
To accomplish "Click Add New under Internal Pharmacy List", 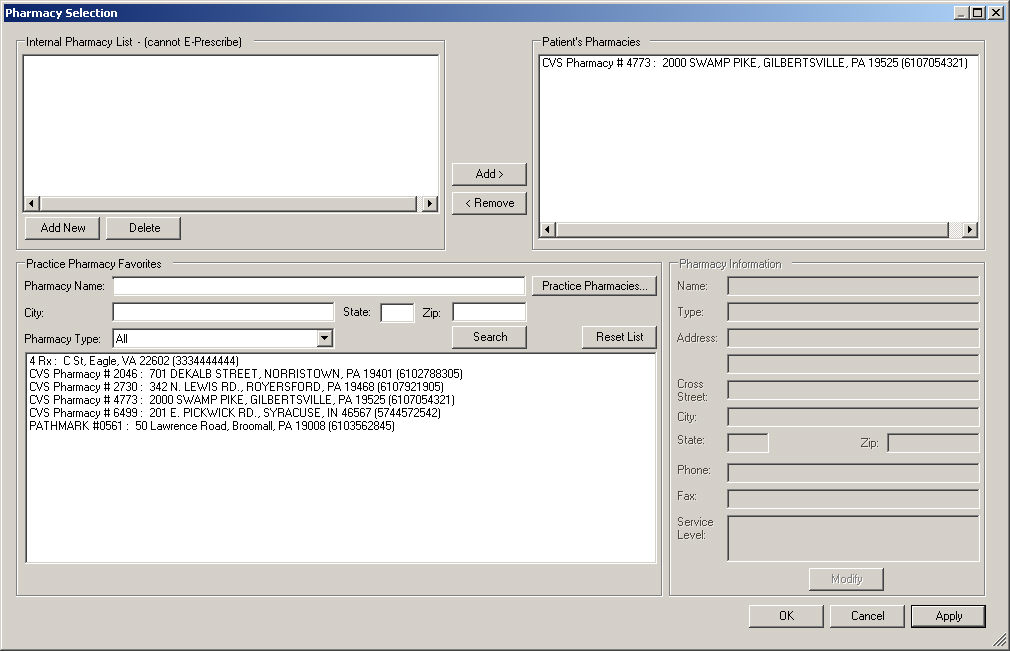I will [x=62, y=228].
